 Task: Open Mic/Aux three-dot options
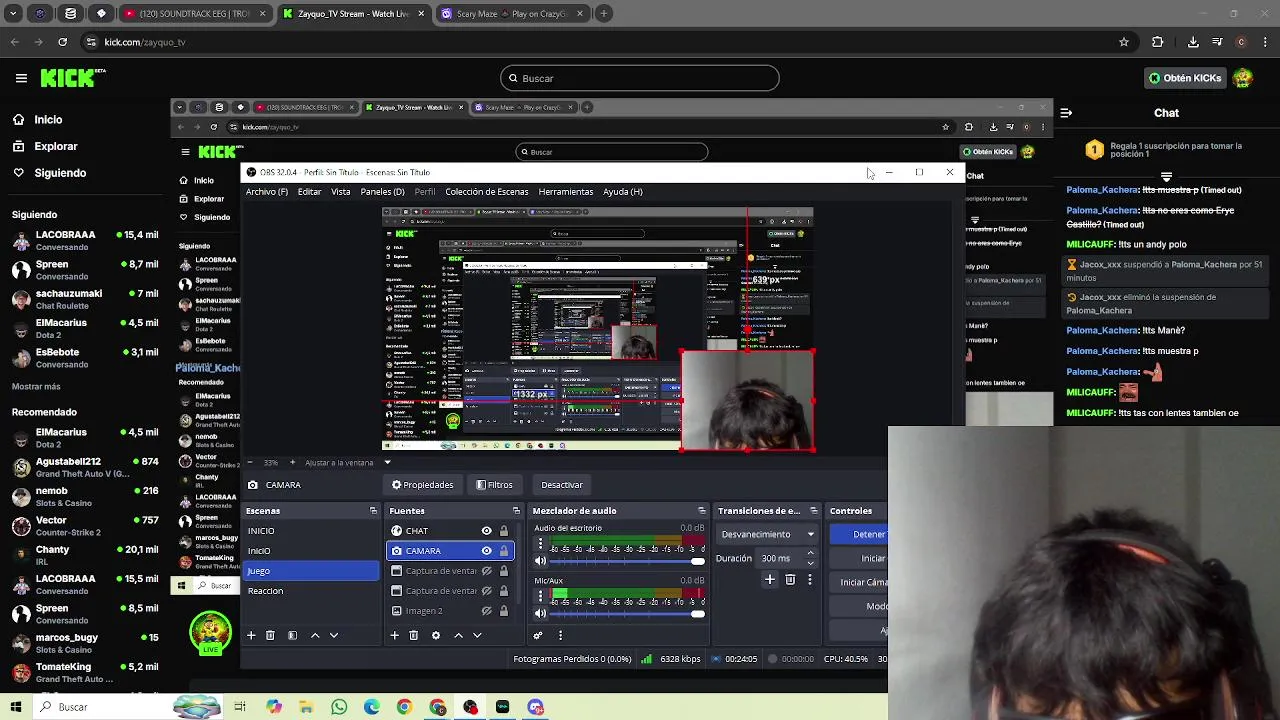541,596
